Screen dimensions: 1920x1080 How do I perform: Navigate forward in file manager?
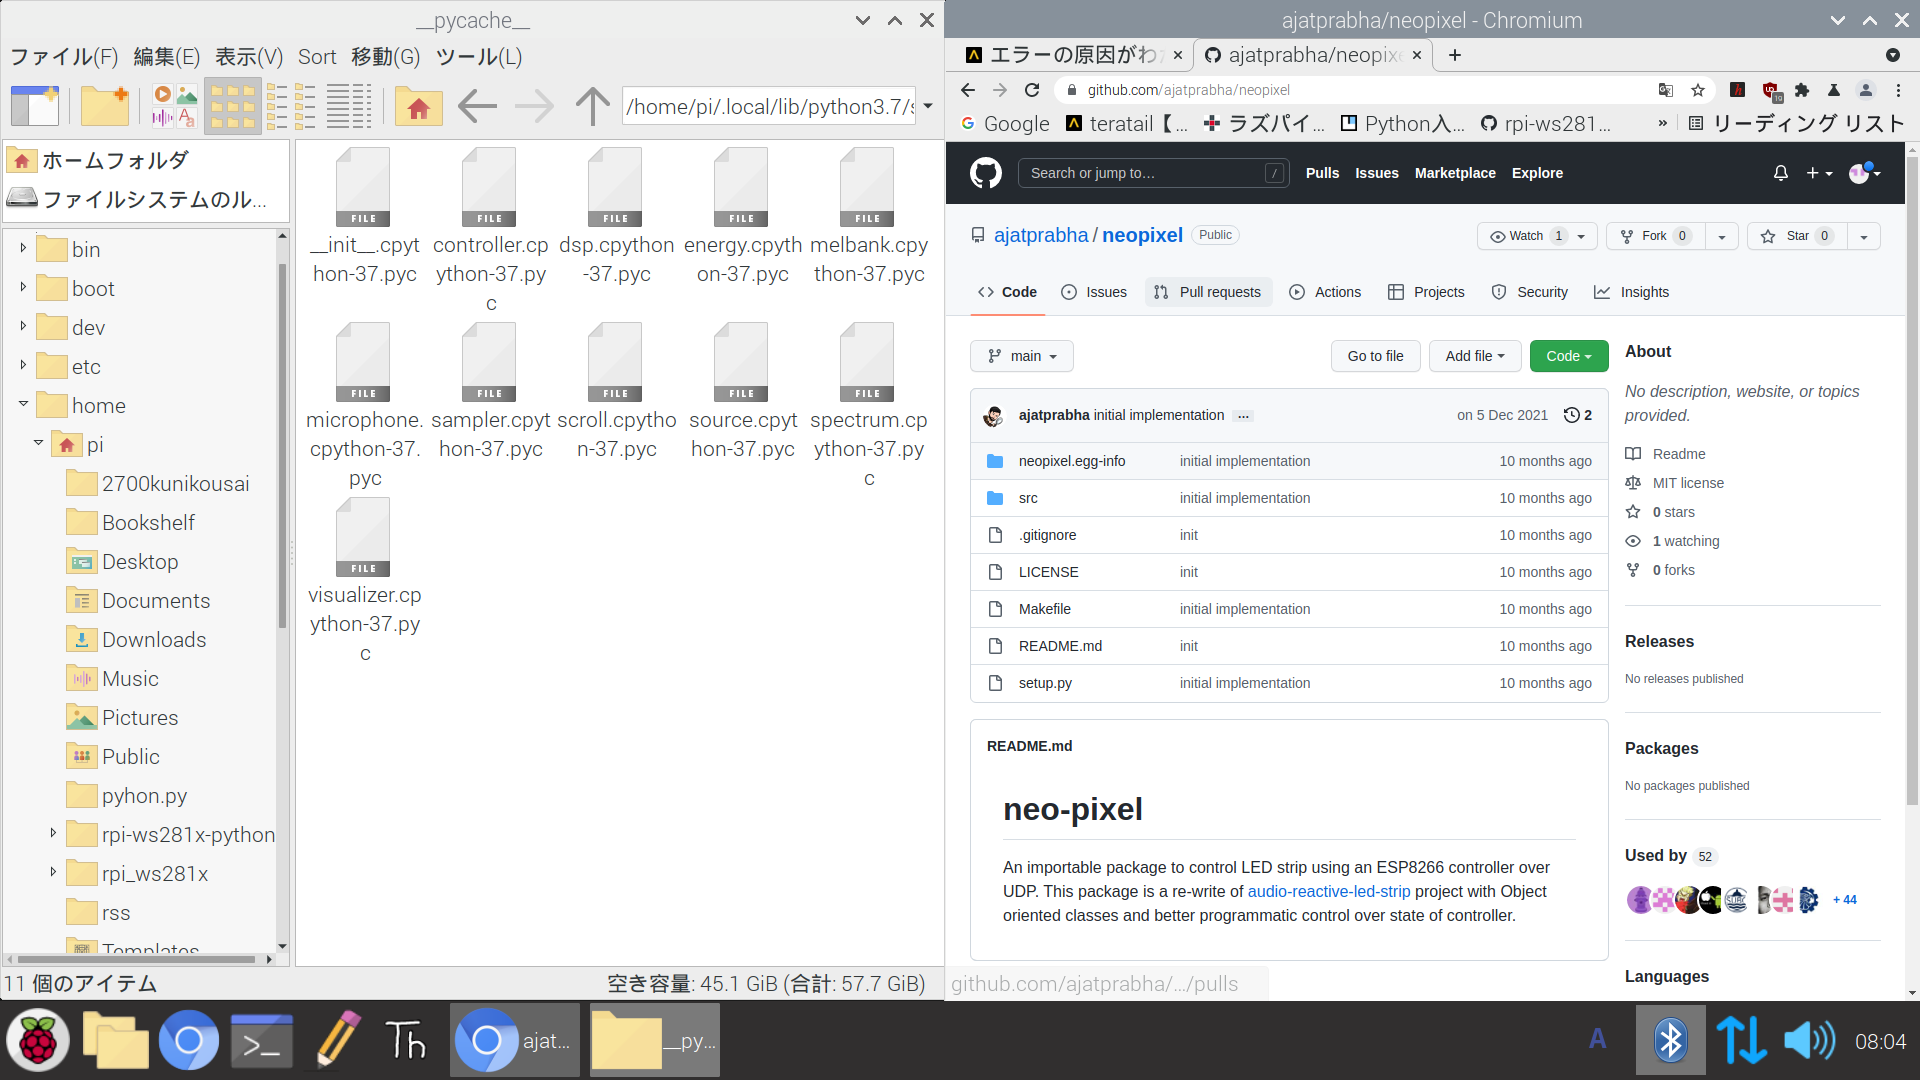click(x=535, y=105)
